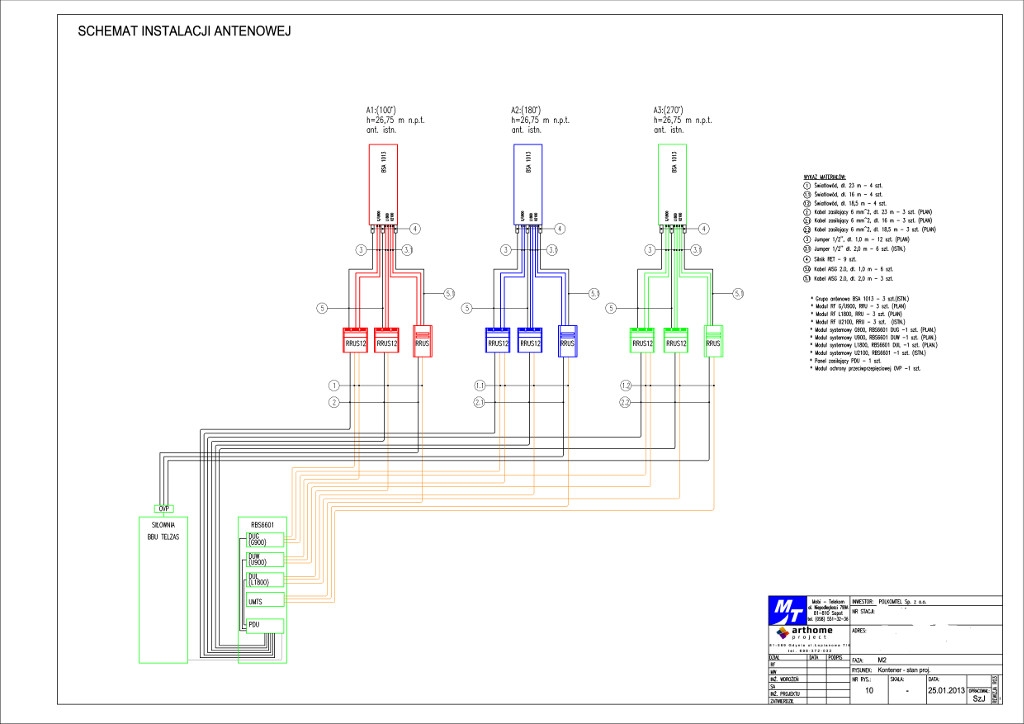Click the date '25.01.2013'
This screenshot has width=1024, height=724.
[947, 690]
